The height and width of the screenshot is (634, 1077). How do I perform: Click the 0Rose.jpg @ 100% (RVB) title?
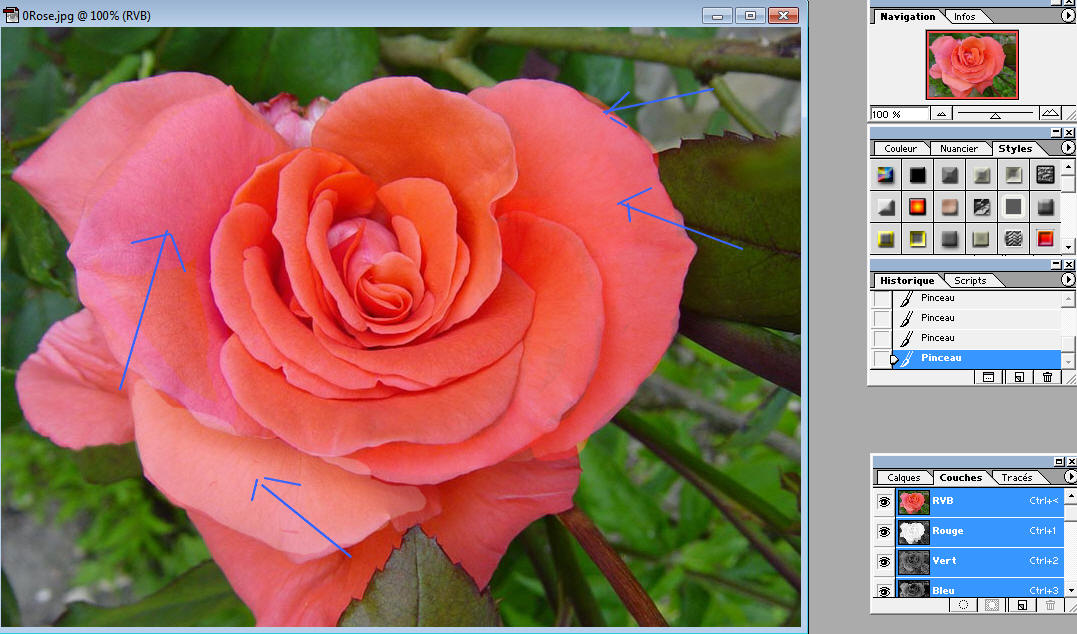coord(87,15)
